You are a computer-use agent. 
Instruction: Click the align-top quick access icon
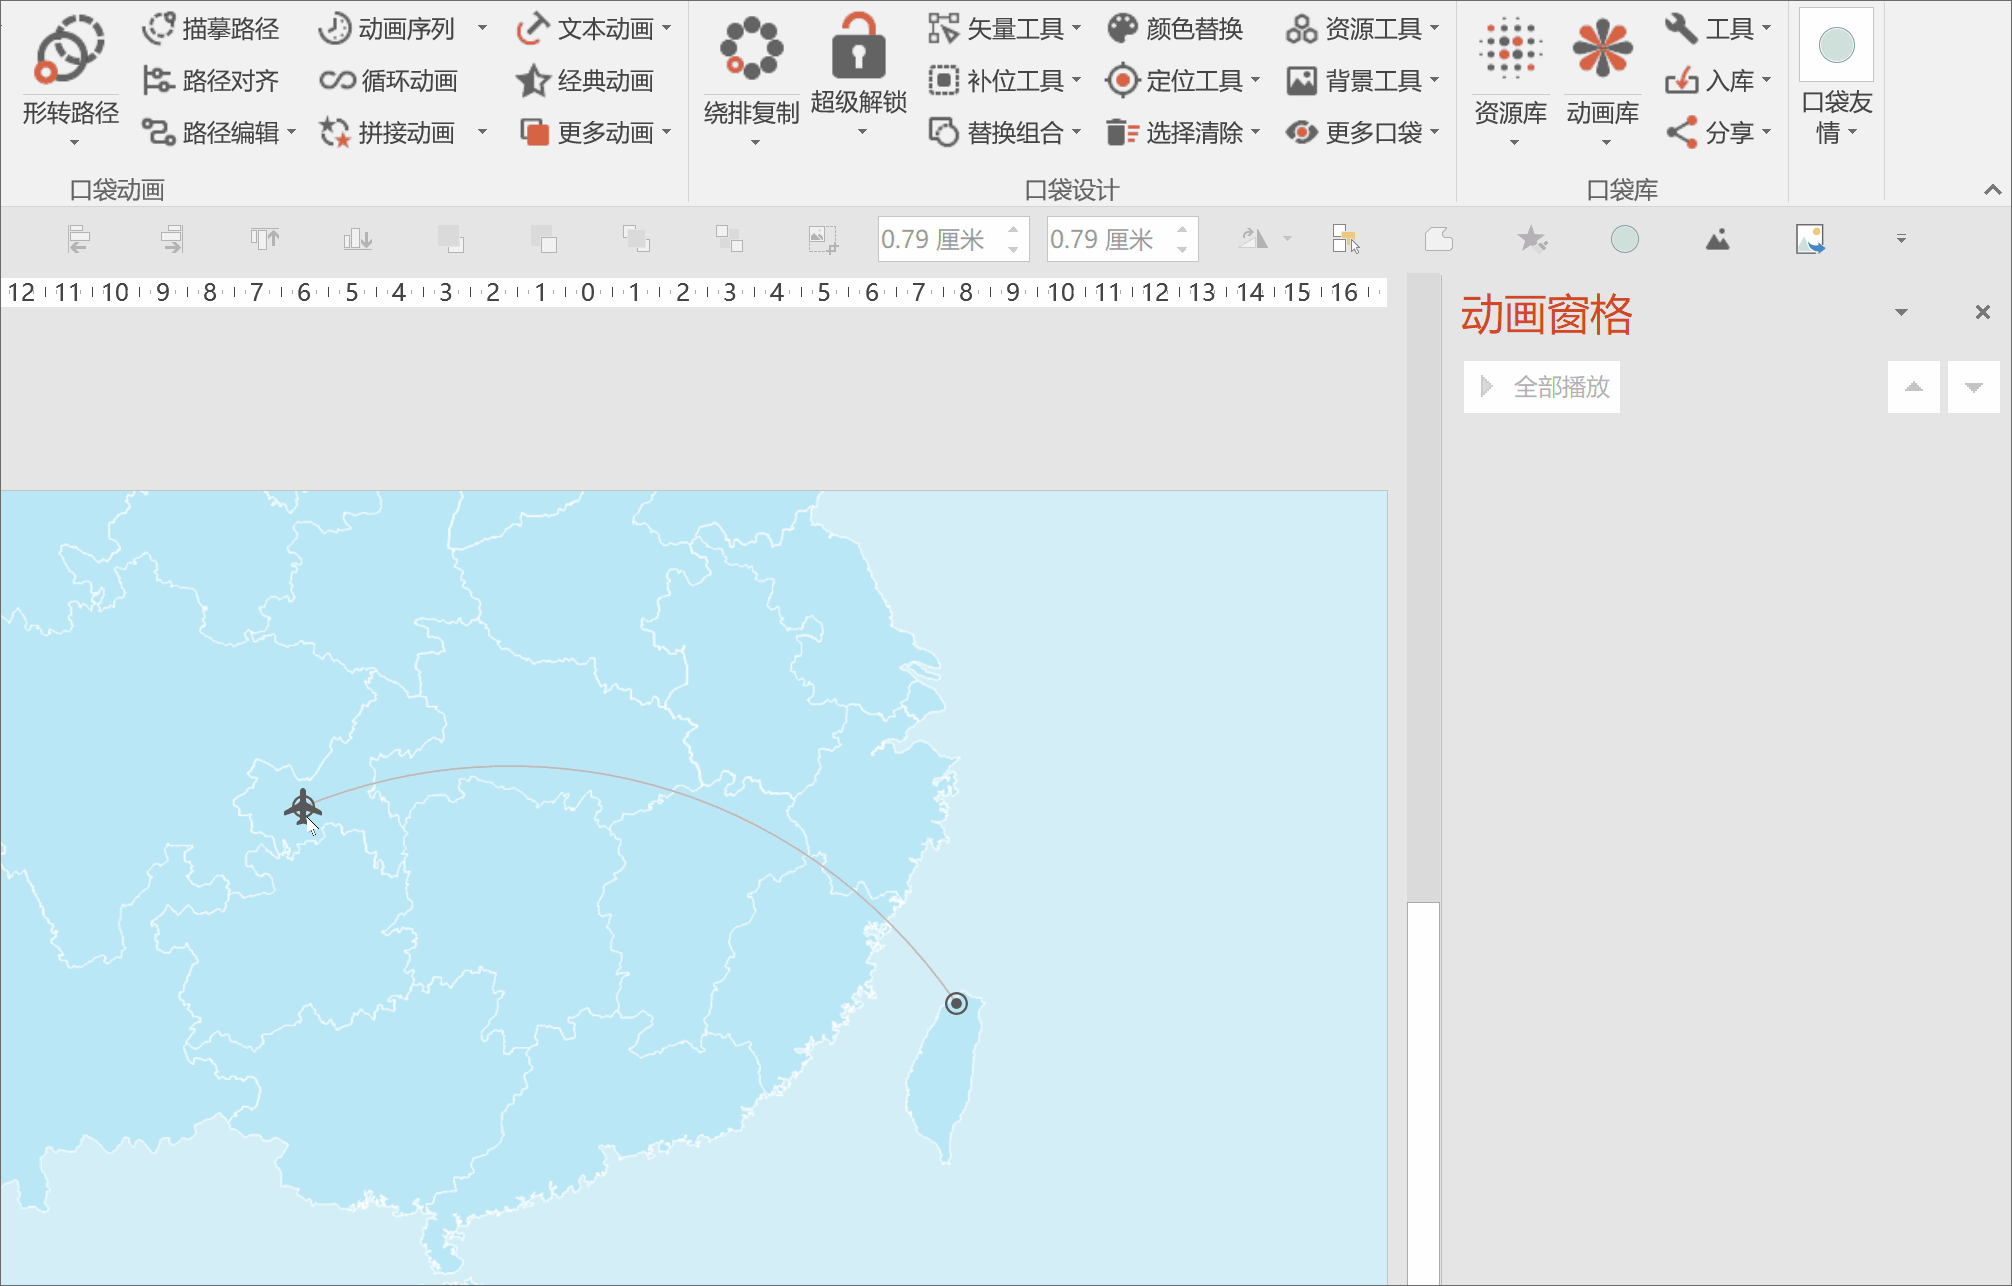click(x=265, y=239)
